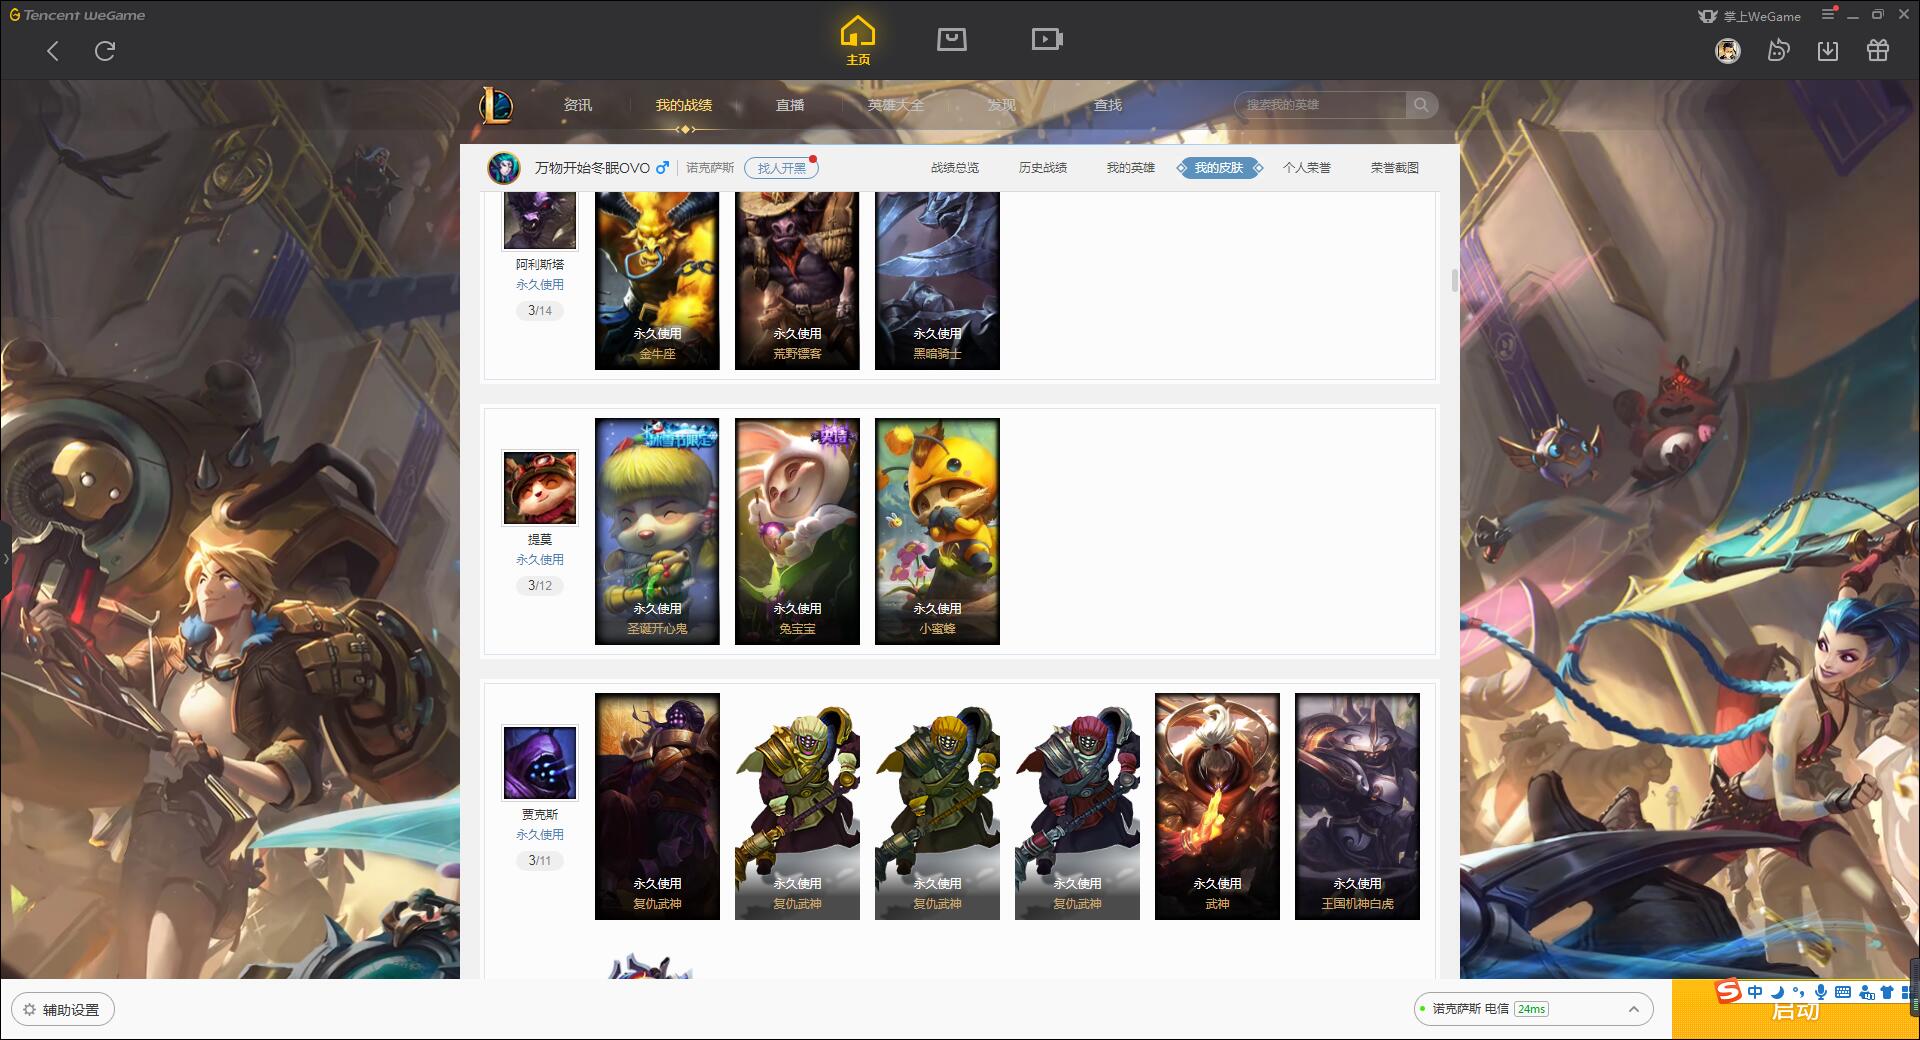Open 个人荣誉 sub-tab
1920x1040 pixels.
(x=1307, y=168)
